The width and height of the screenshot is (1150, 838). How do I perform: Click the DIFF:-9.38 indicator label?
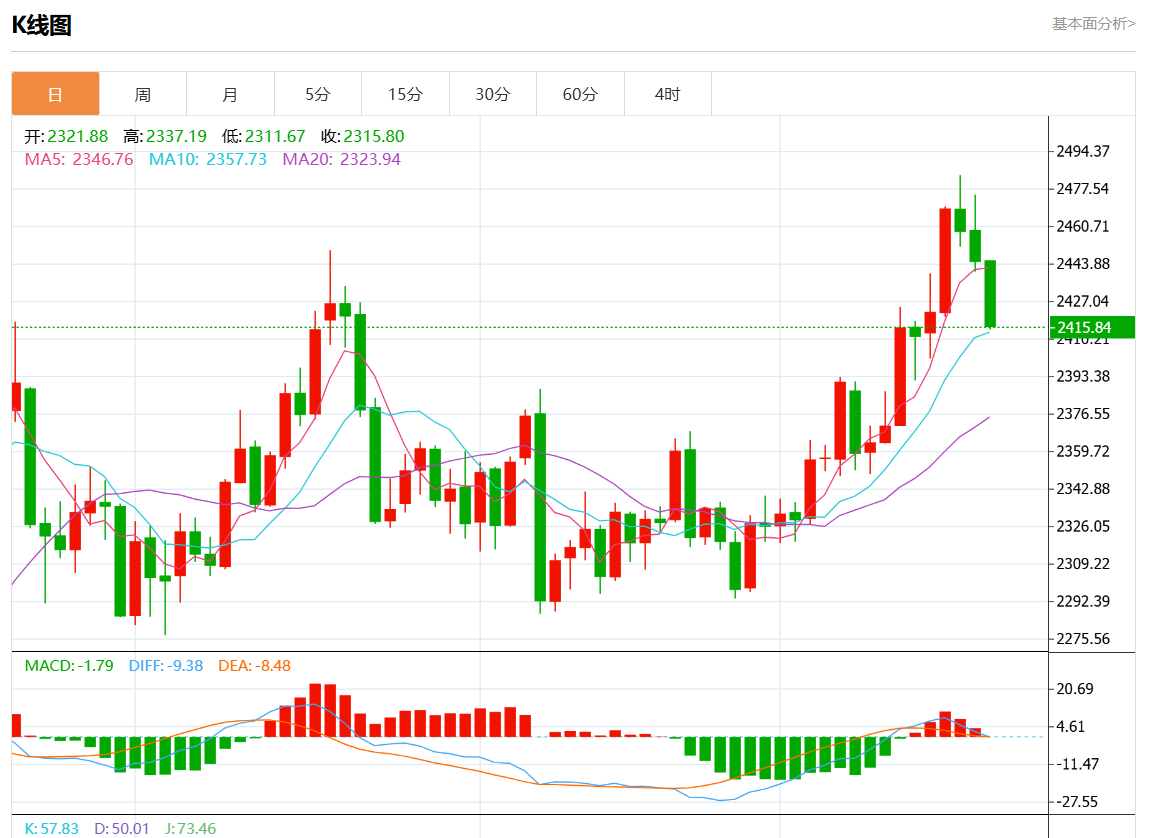166,666
